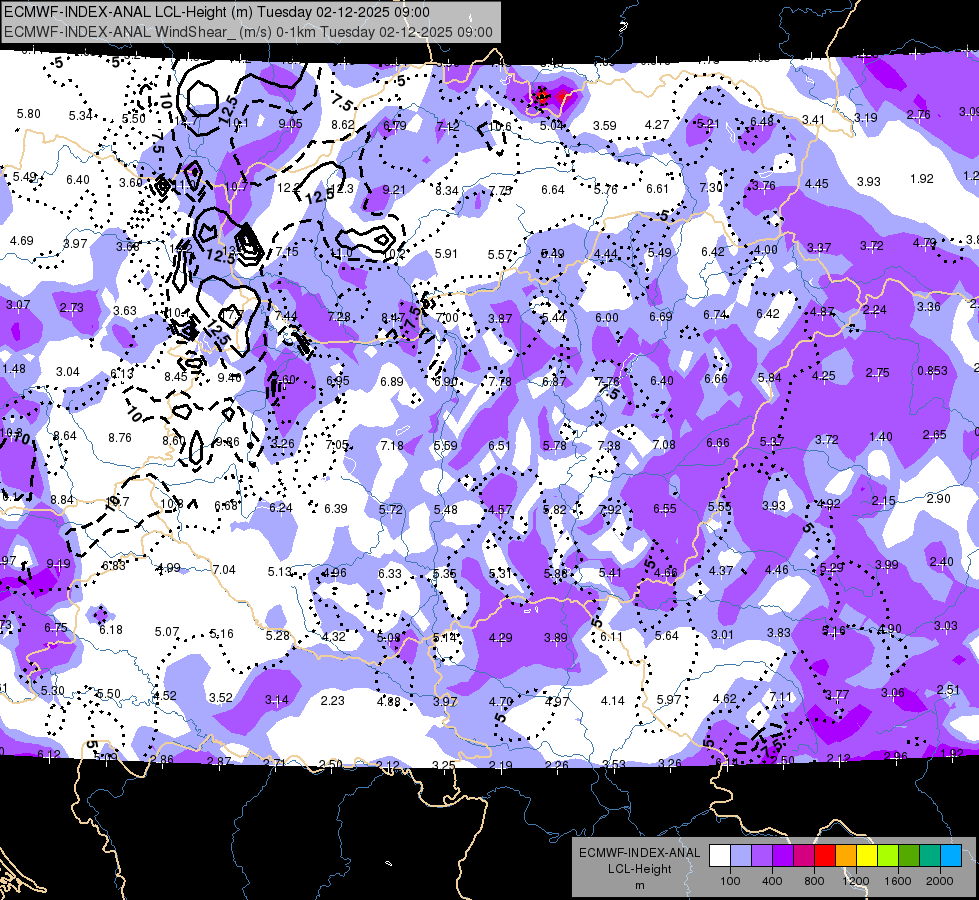Click the contour label '12.5' near '12.3'
This screenshot has height=900, width=979.
pyautogui.click(x=320, y=196)
